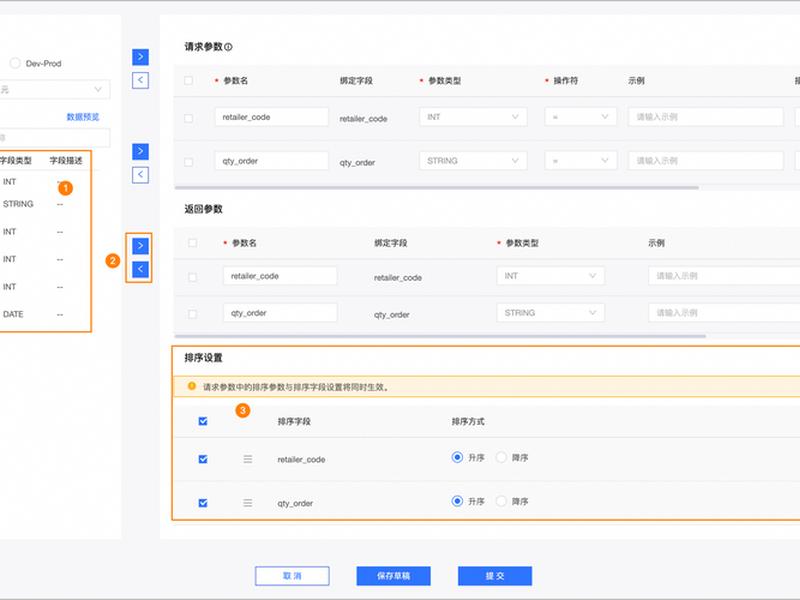The height and width of the screenshot is (600, 800).
Task: Click the 保存草稿 save draft button
Action: [393, 576]
